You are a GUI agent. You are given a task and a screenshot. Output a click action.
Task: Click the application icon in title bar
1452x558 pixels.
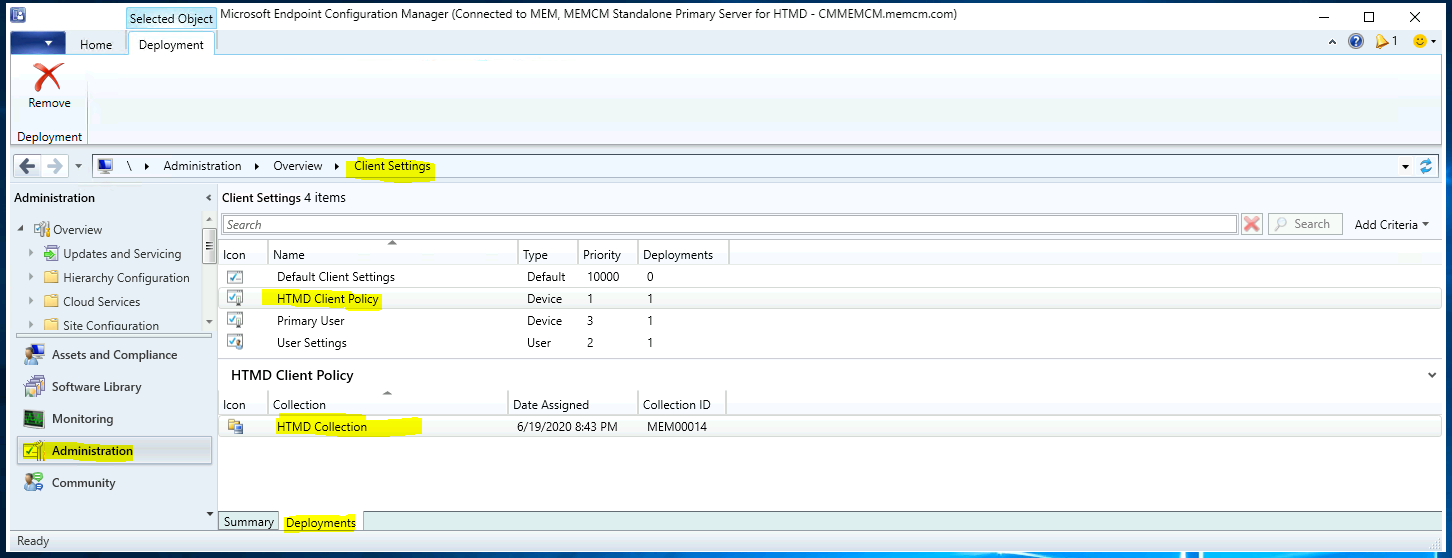click(x=18, y=16)
